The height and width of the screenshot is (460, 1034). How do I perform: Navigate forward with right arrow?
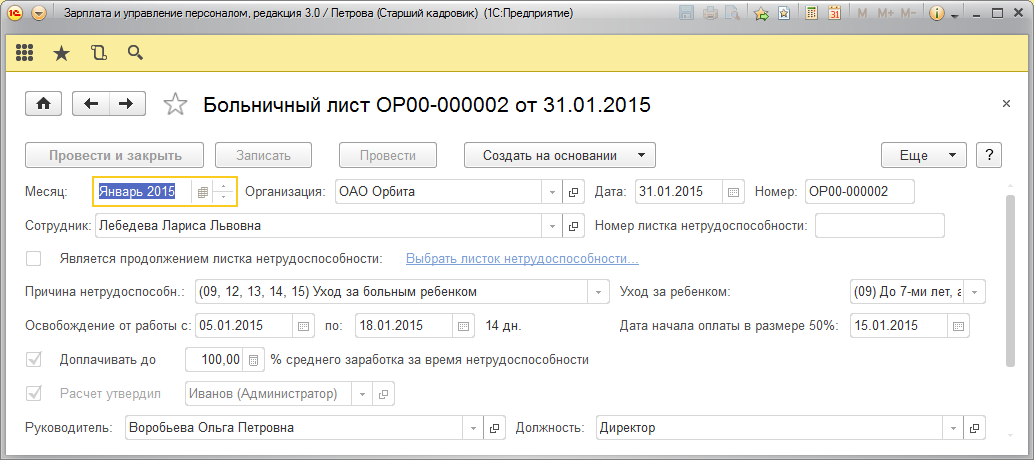(127, 103)
